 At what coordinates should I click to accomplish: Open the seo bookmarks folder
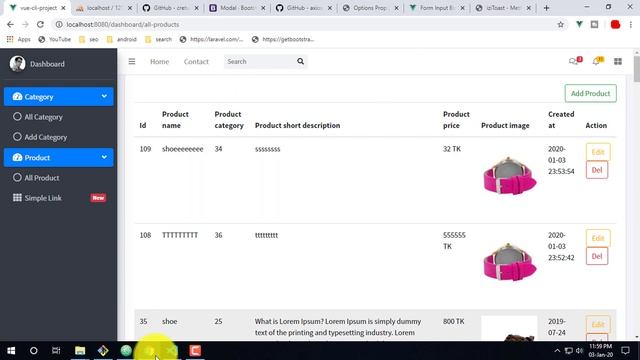[x=89, y=40]
